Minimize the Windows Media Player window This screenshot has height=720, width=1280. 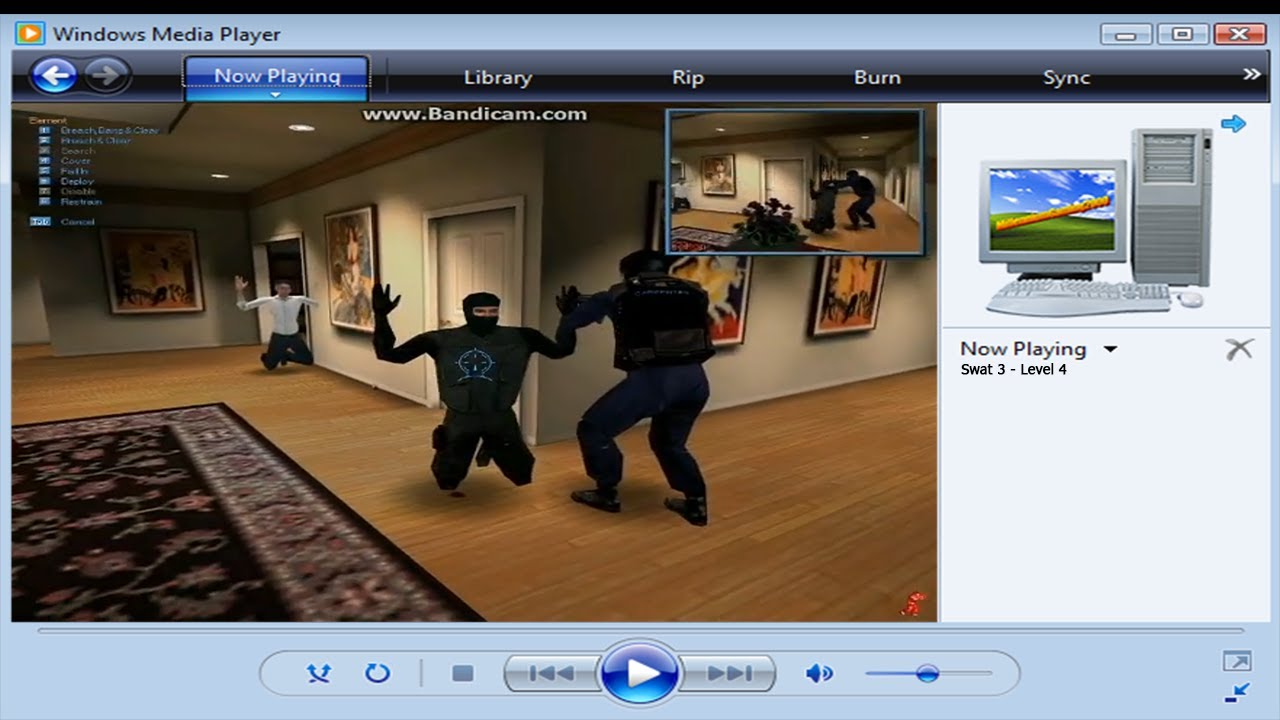[1126, 35]
